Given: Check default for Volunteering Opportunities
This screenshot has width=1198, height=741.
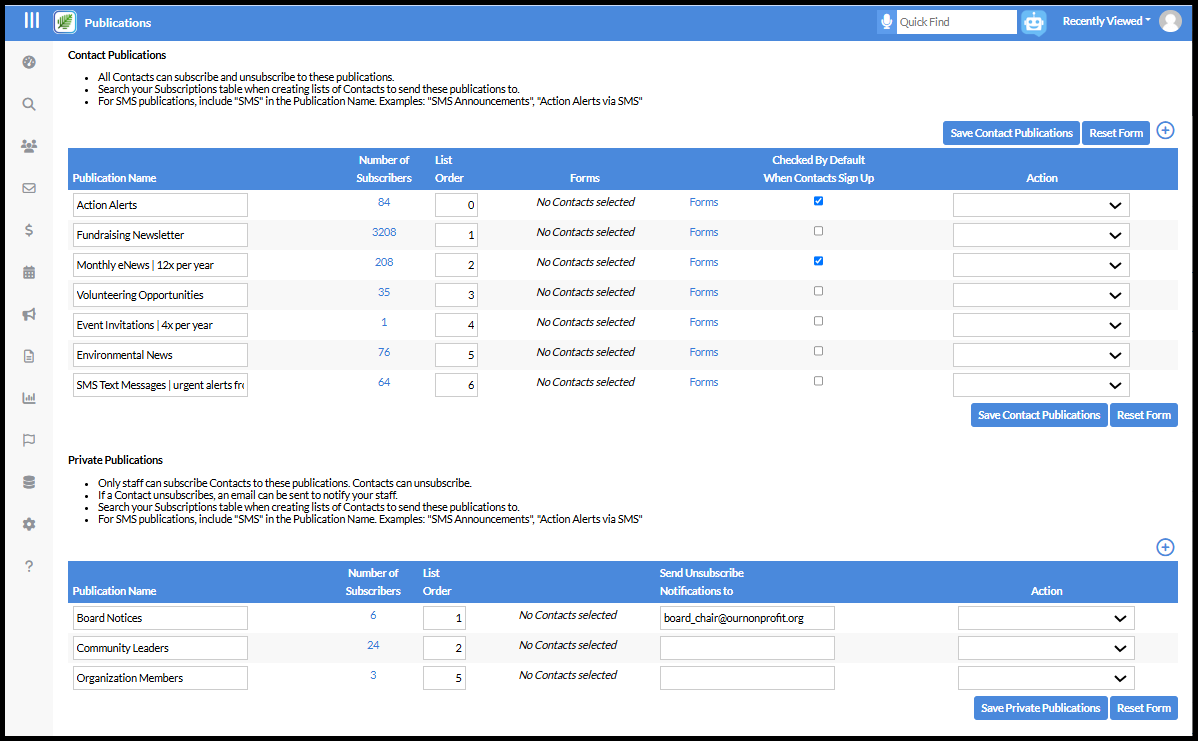Looking at the screenshot, I should 818,291.
